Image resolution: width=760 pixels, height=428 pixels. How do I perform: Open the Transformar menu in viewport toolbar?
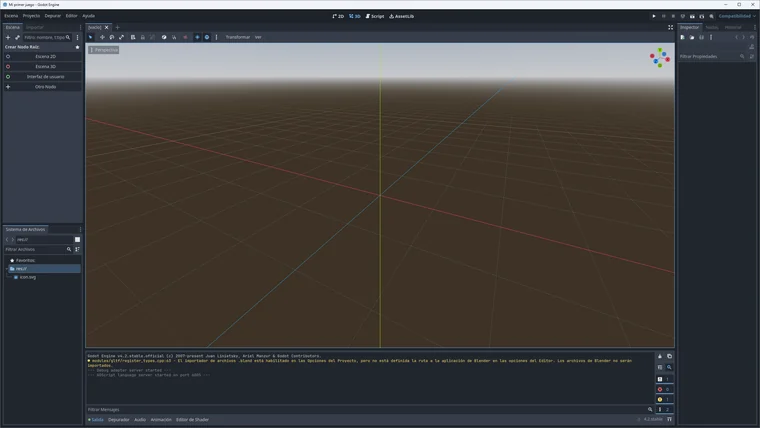(238, 37)
